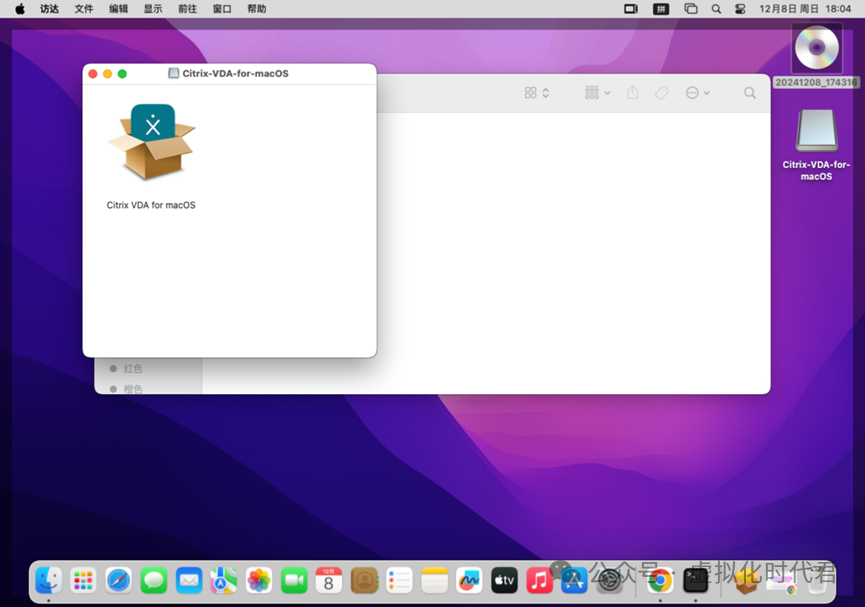Viewport: 865px width, 607px height.
Task: Click the date and time 12月8日 周日 18:04
Action: (x=805, y=9)
